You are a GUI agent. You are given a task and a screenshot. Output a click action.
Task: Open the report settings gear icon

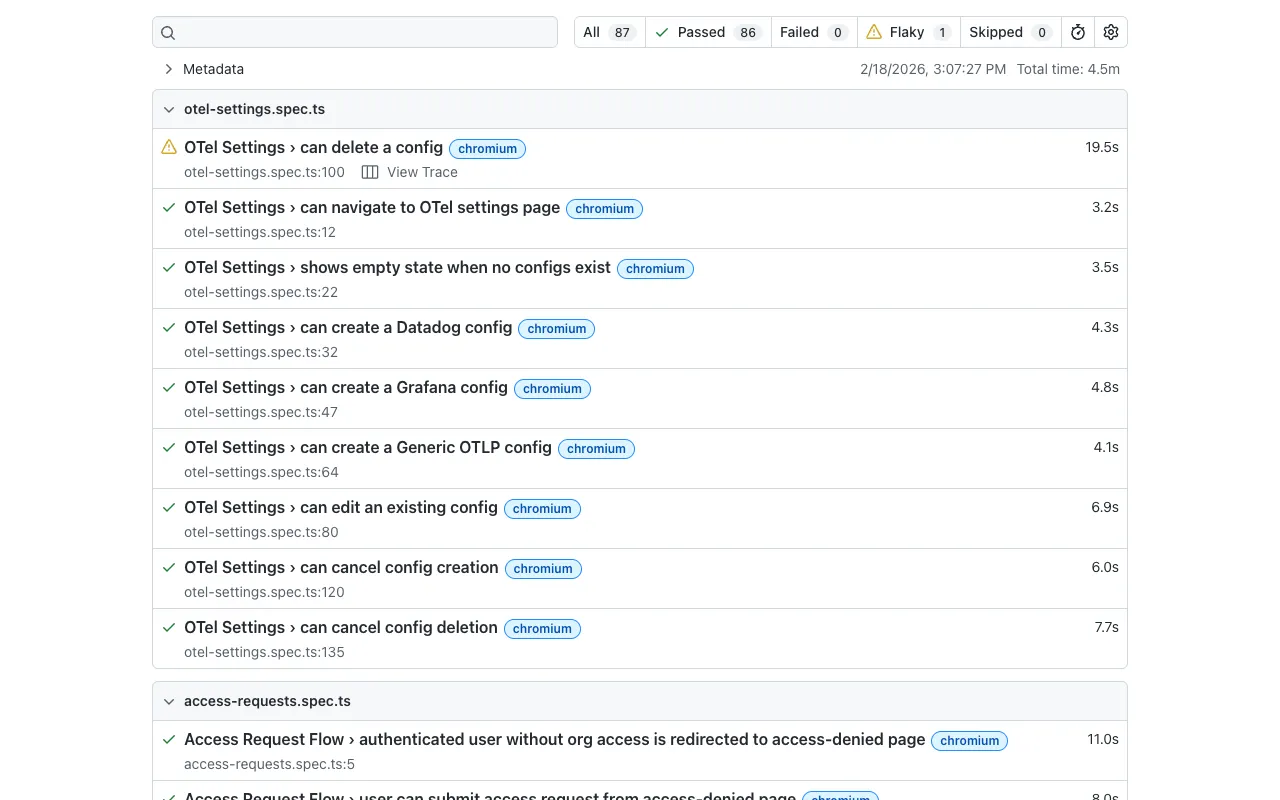tap(1110, 32)
